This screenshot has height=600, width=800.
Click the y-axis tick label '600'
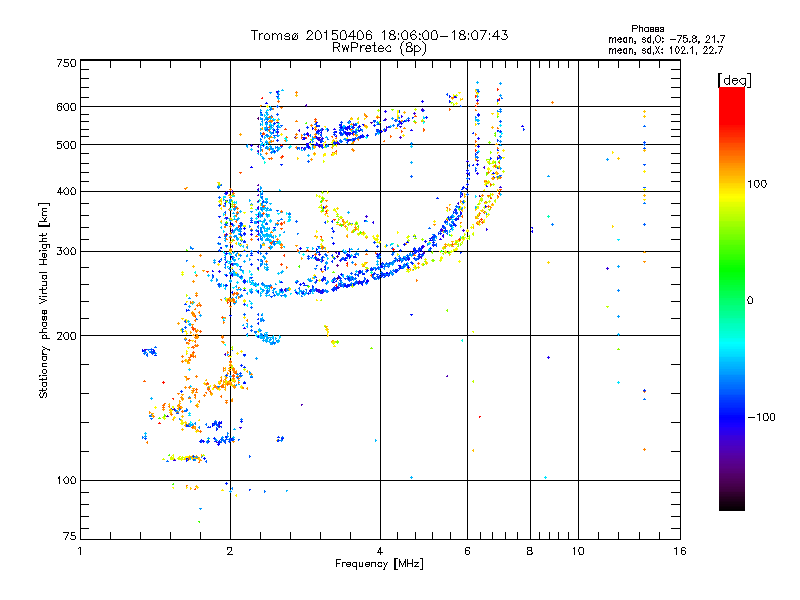[66, 107]
